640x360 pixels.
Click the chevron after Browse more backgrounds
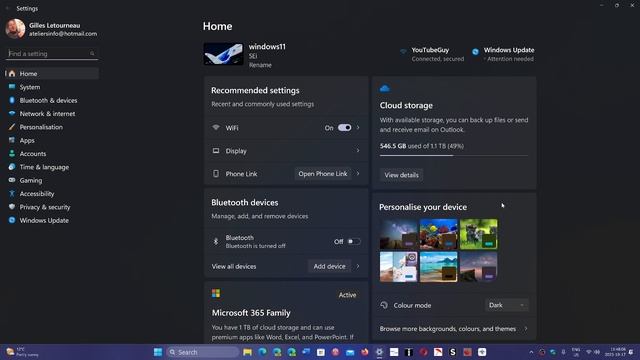coord(526,329)
